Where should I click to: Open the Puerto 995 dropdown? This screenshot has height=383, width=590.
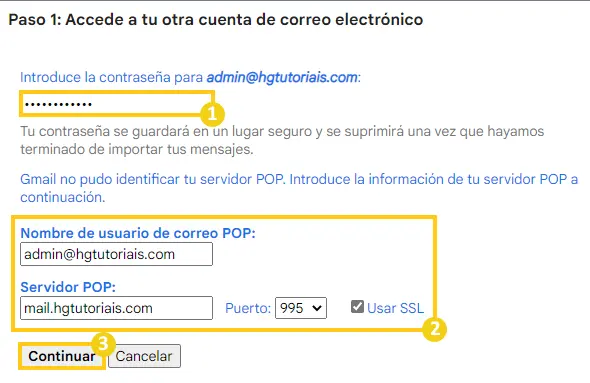301,308
